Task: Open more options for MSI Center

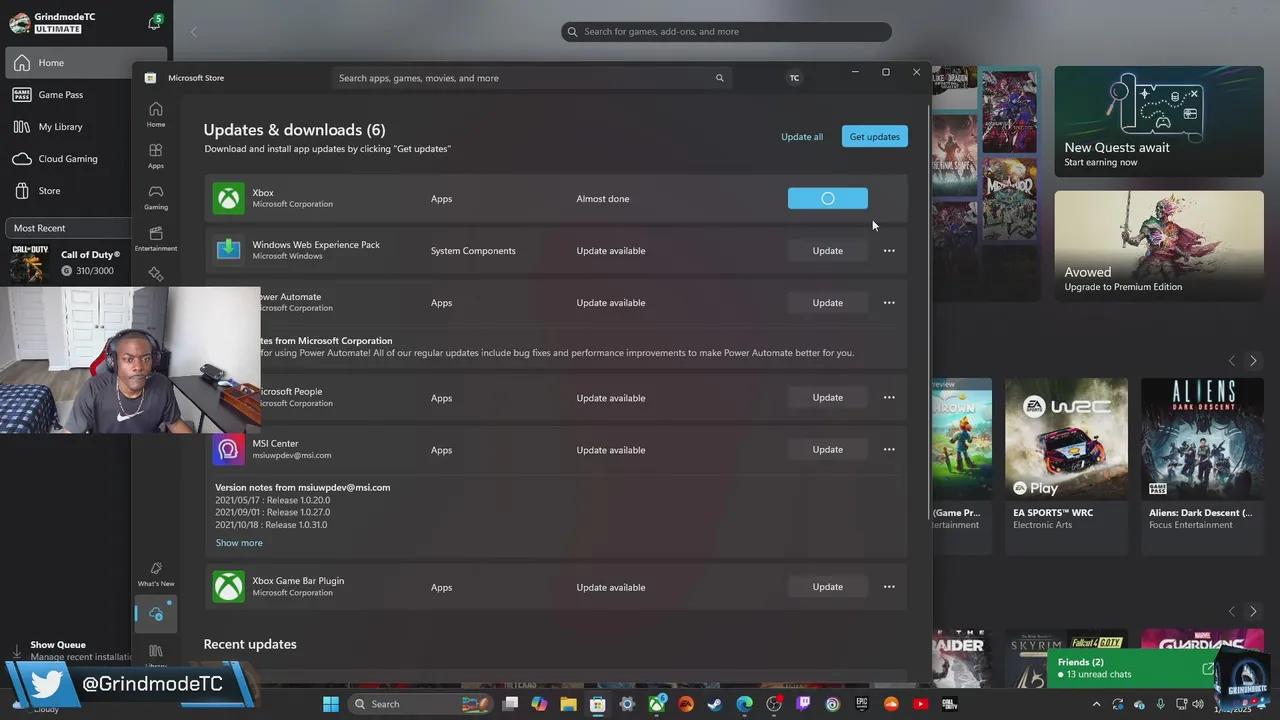Action: pos(889,450)
